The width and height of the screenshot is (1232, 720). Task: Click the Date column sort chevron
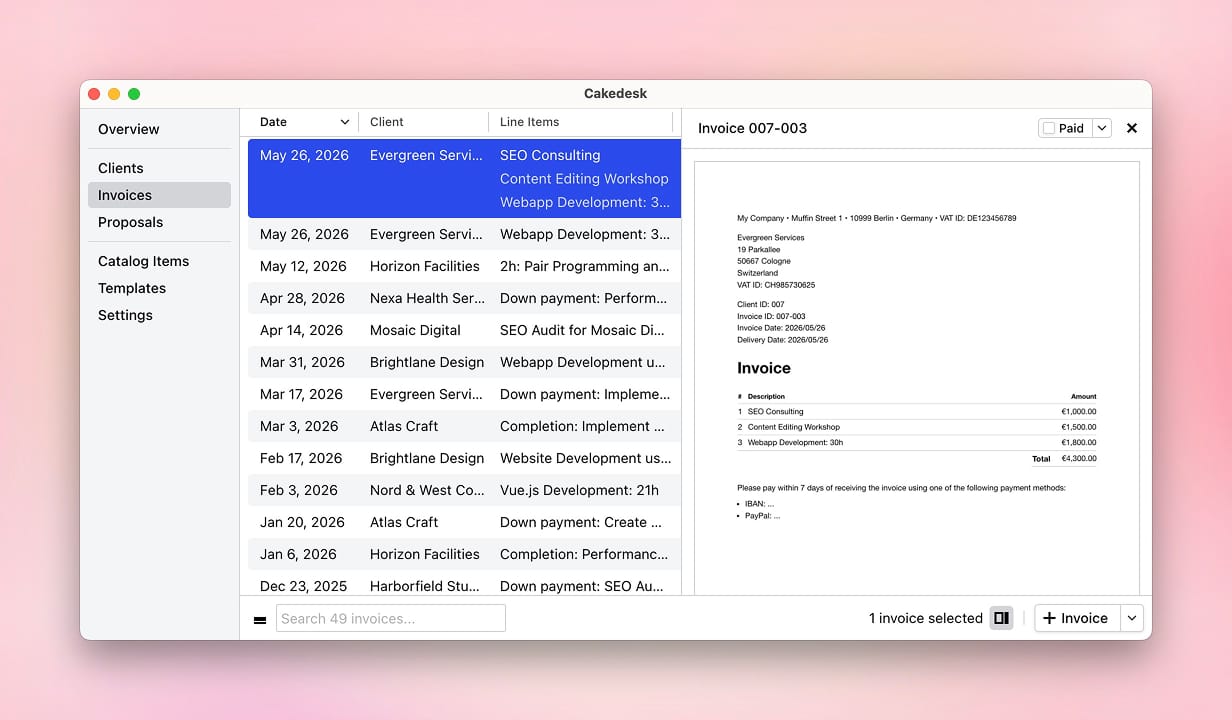pyautogui.click(x=345, y=122)
